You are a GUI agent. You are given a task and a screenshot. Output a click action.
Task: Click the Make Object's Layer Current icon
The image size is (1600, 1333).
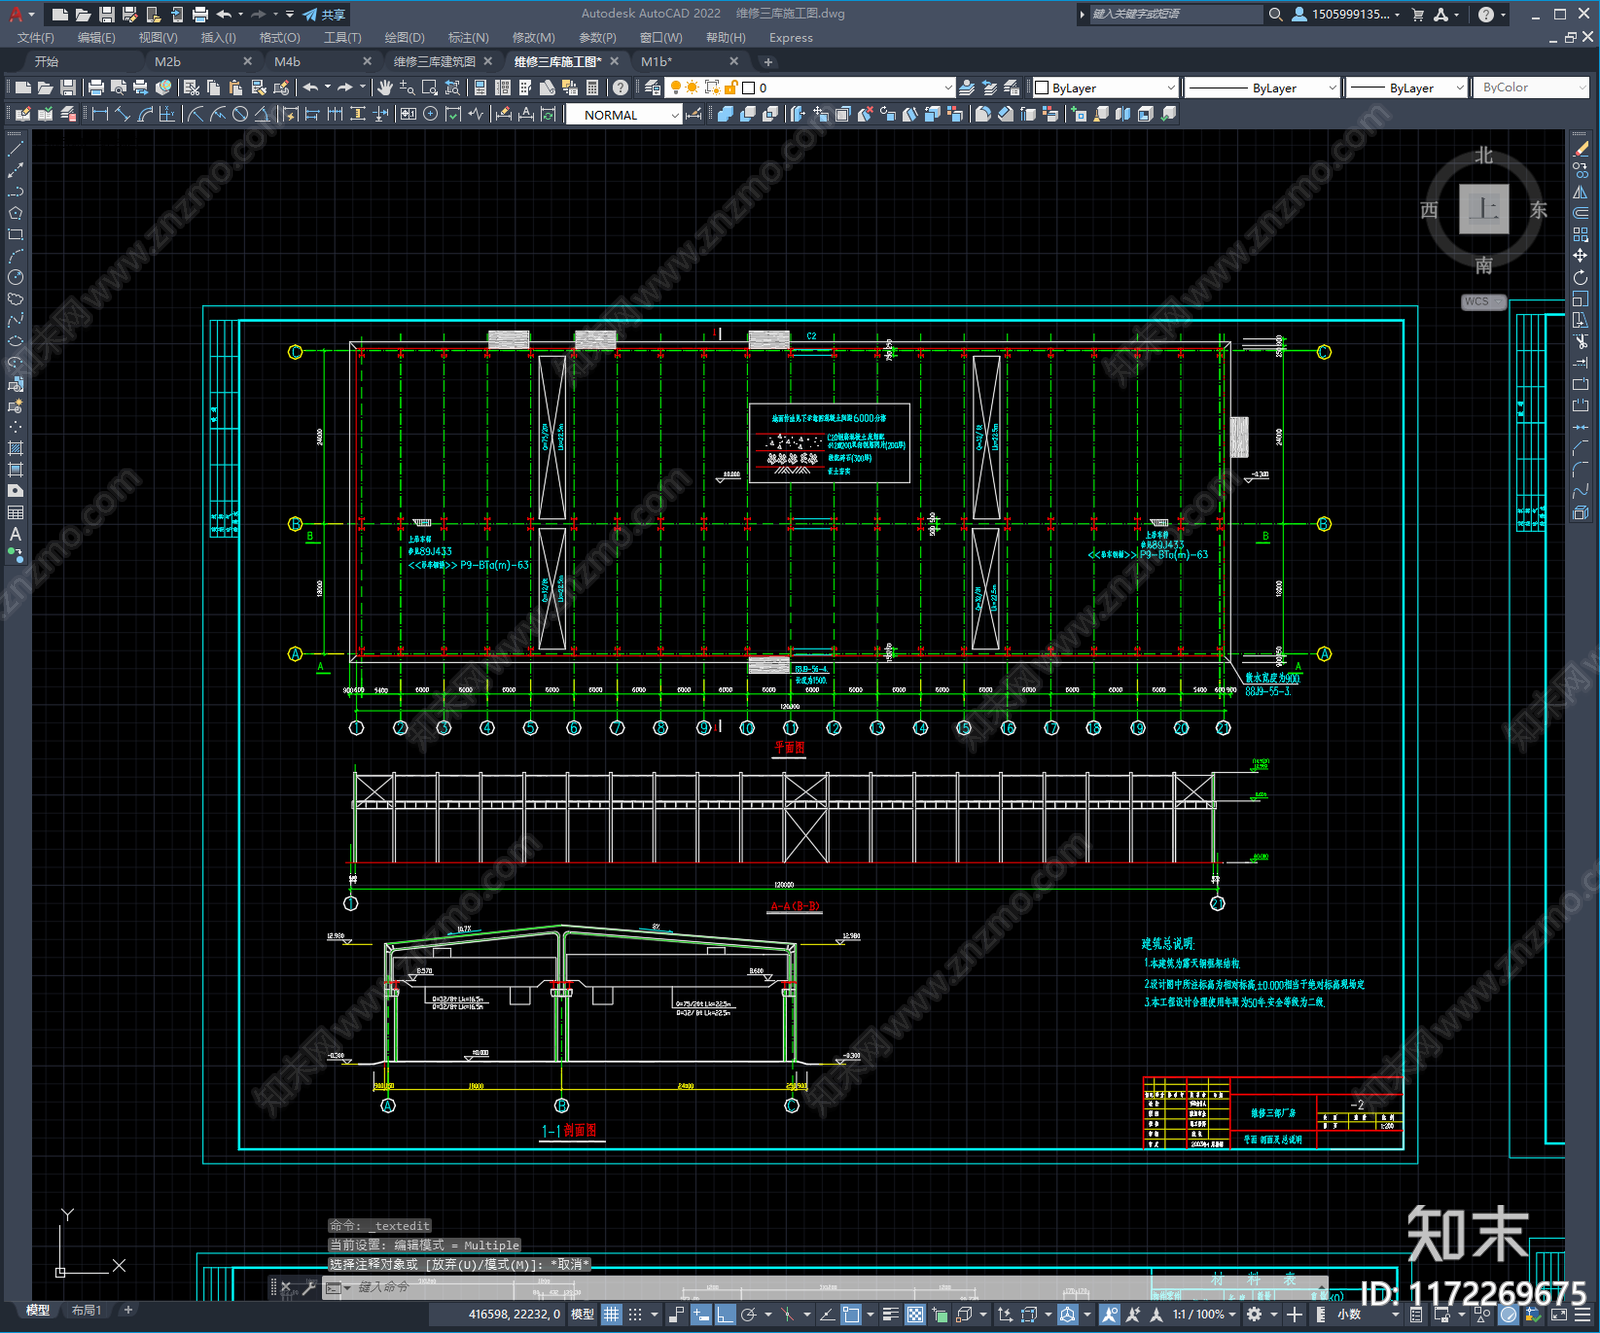coord(967,88)
